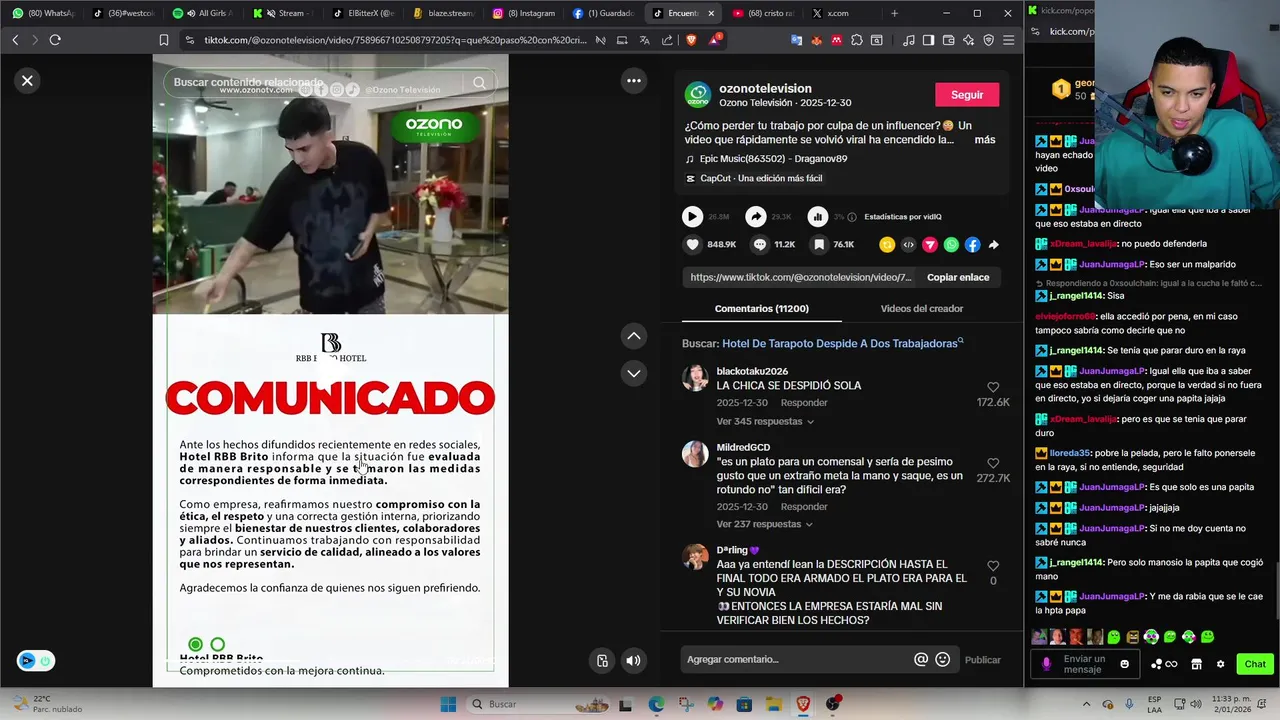This screenshot has height=720, width=1280.
Task: Click the yellow repost icon
Action: tap(887, 244)
